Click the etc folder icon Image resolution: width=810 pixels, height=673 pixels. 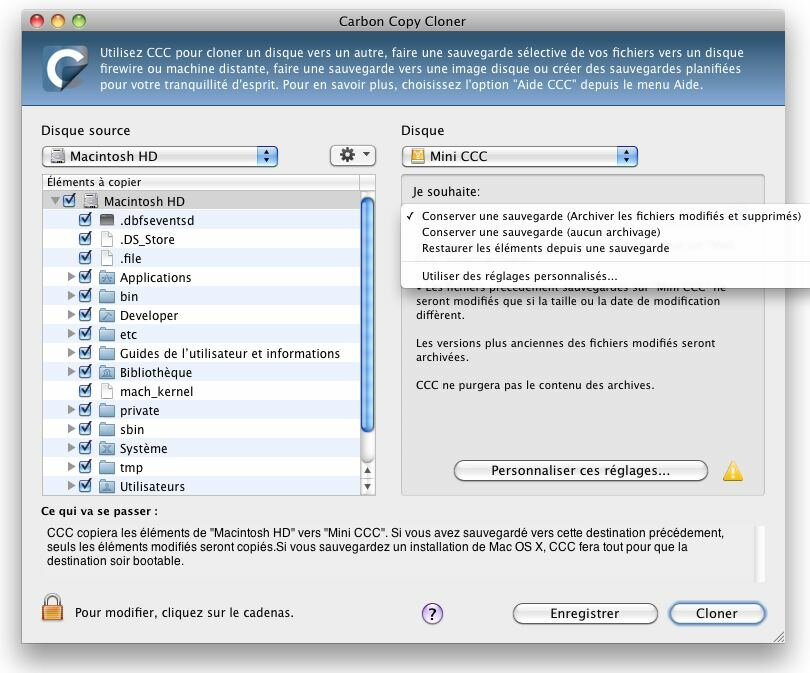click(106, 334)
